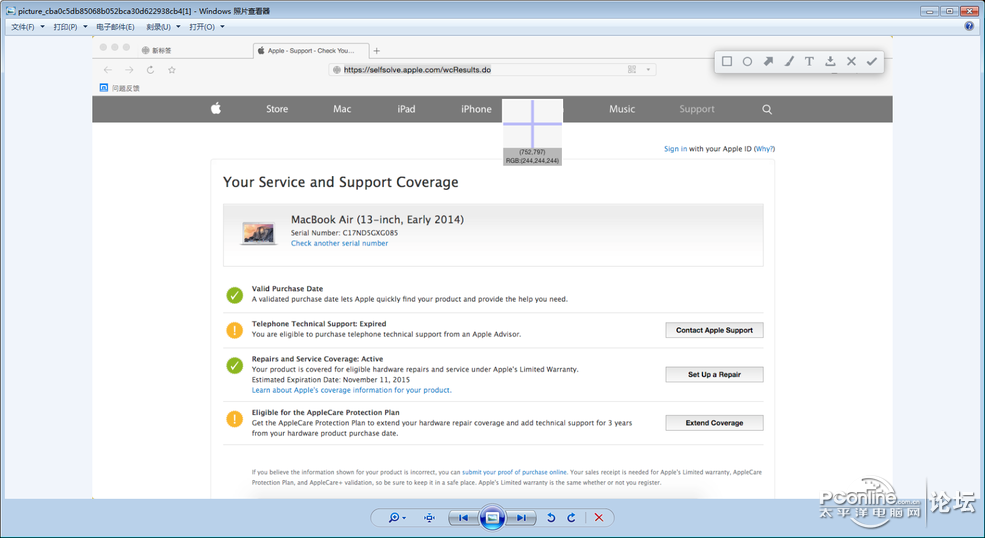Expand the address bar dropdown arrow
985x538 pixels.
point(648,70)
